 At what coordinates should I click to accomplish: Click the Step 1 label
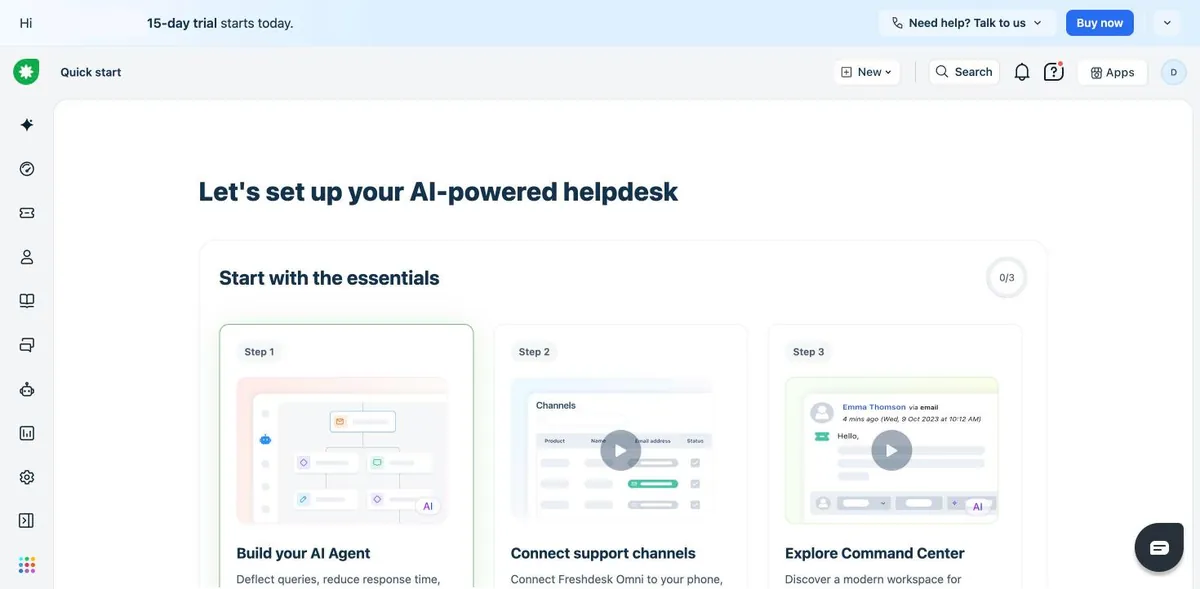click(x=259, y=352)
